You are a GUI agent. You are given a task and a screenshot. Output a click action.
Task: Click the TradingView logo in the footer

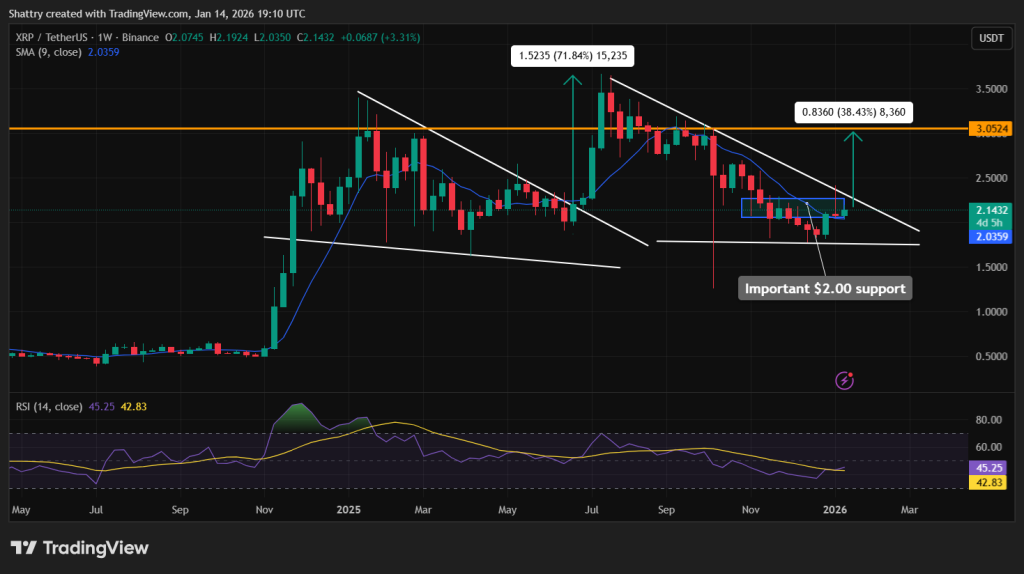(x=79, y=548)
